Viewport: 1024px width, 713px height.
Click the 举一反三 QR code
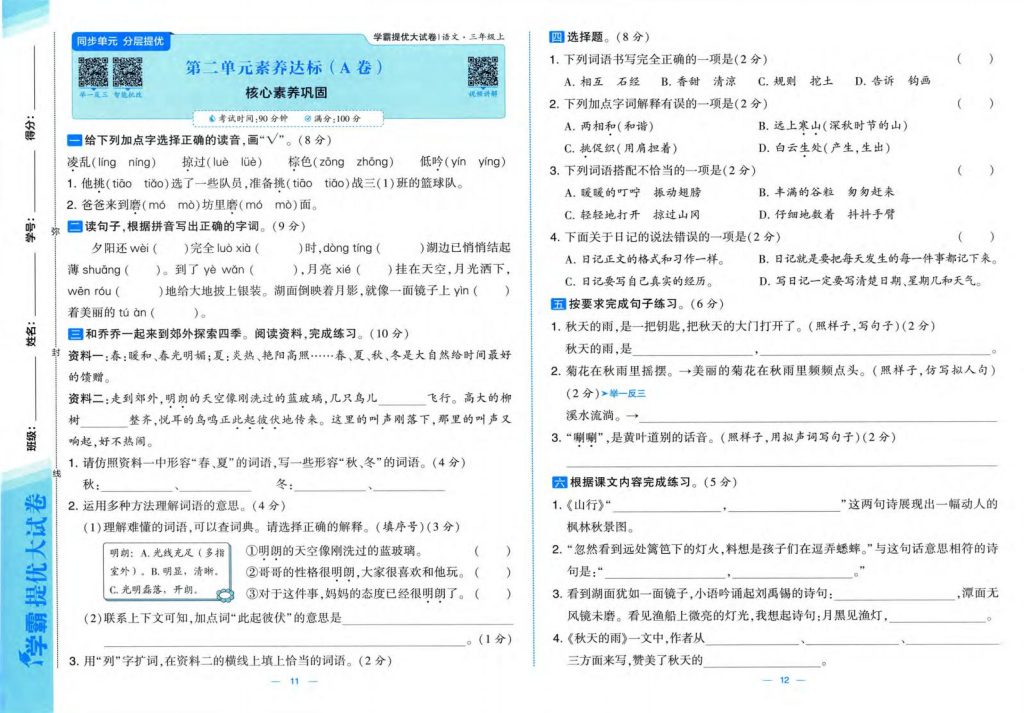92,72
